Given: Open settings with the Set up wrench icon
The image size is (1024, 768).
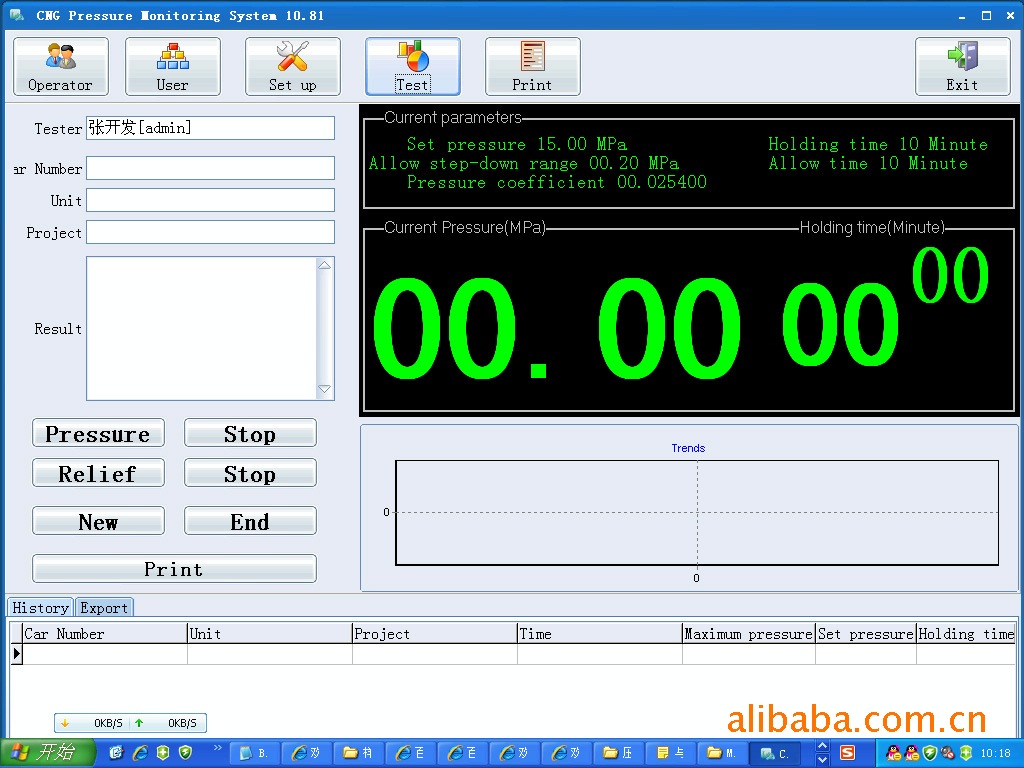Looking at the screenshot, I should pos(292,66).
